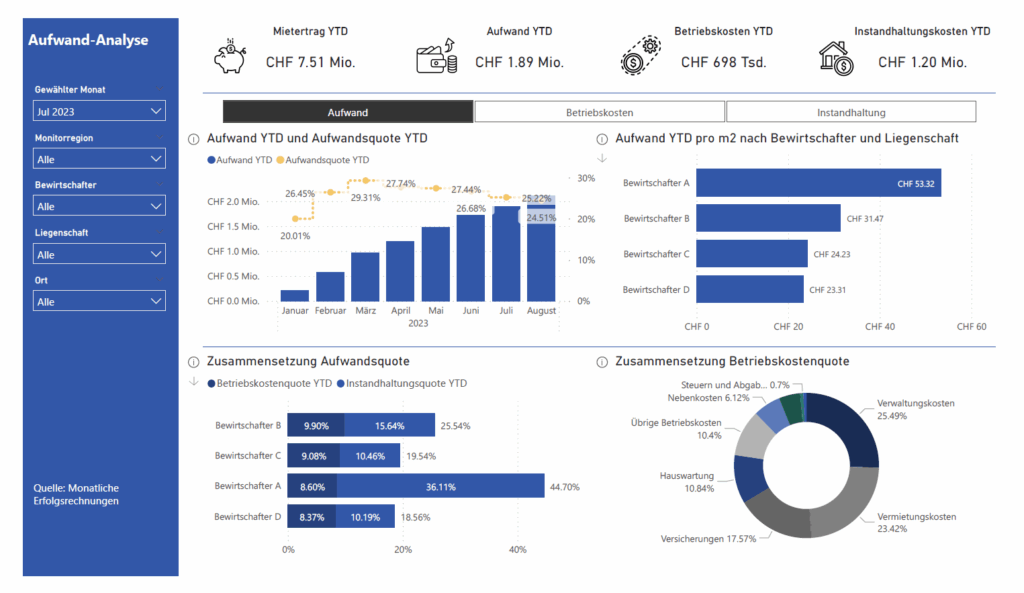Select the Bewirtschafter A bar CHF 53.32
The width and height of the screenshot is (1024, 593).
click(818, 183)
